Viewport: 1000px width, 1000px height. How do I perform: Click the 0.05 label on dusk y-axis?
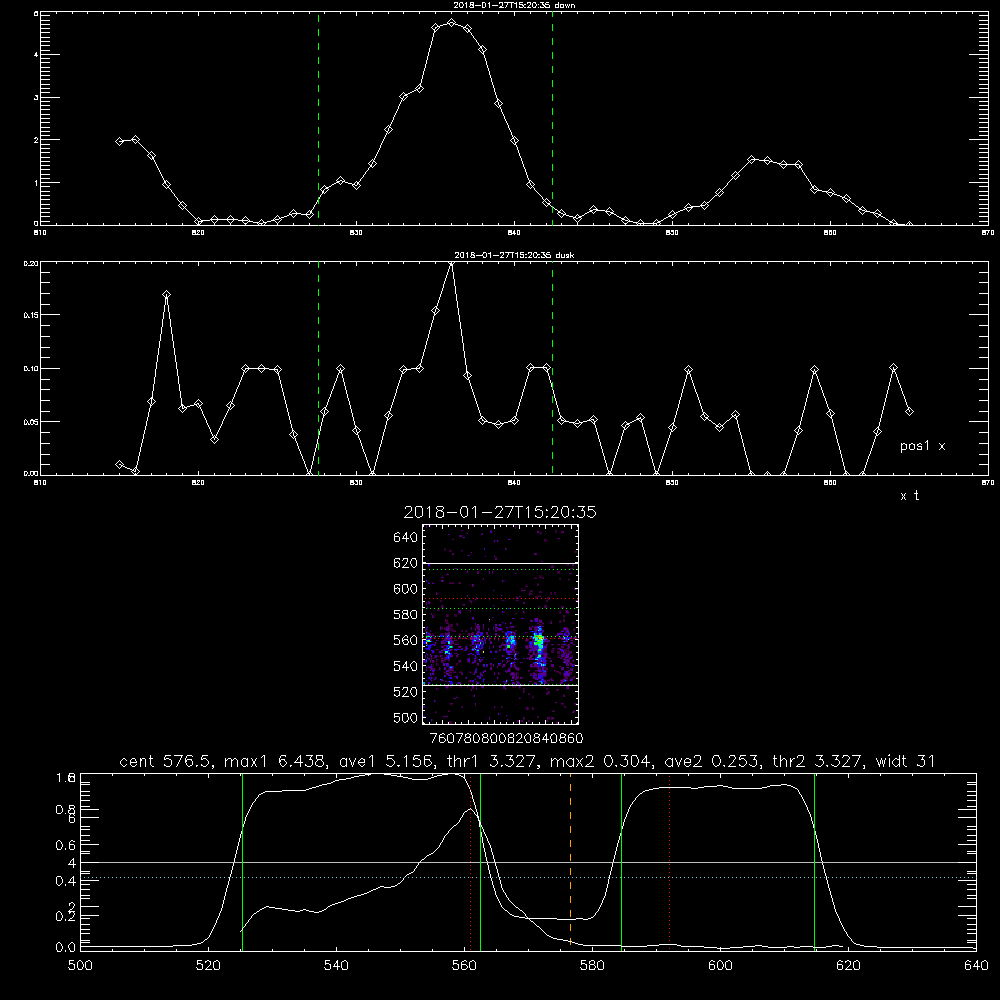click(x=30, y=422)
